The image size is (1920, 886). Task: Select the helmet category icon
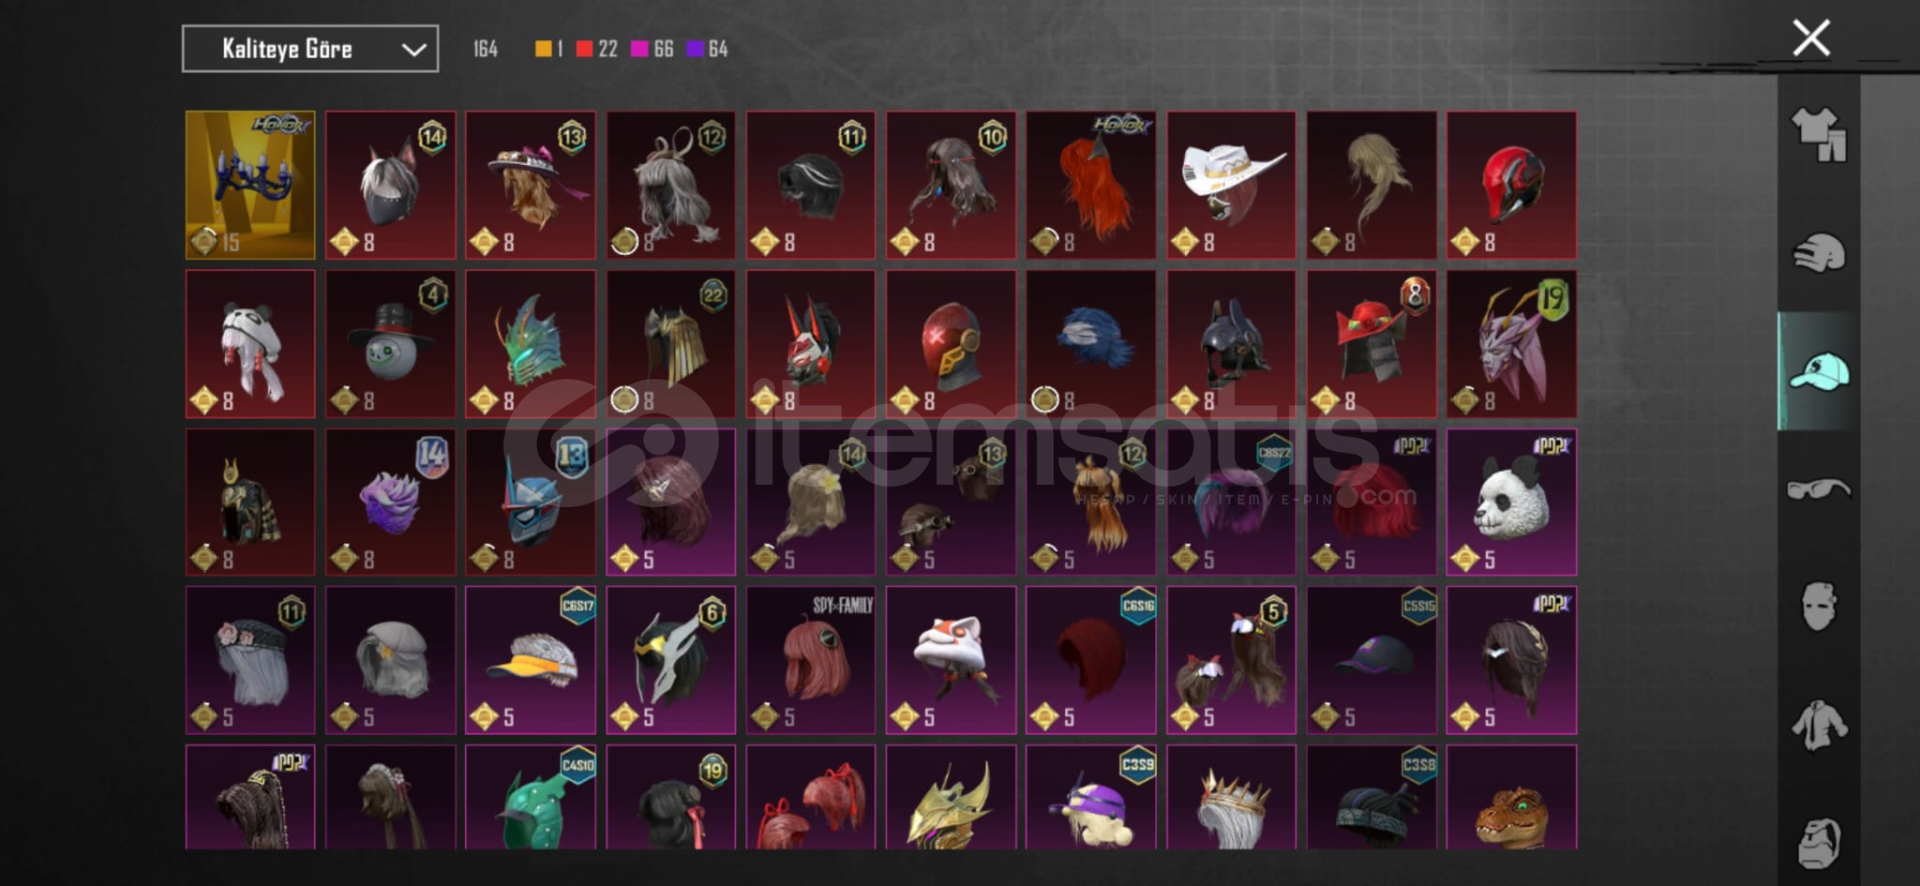point(1819,253)
